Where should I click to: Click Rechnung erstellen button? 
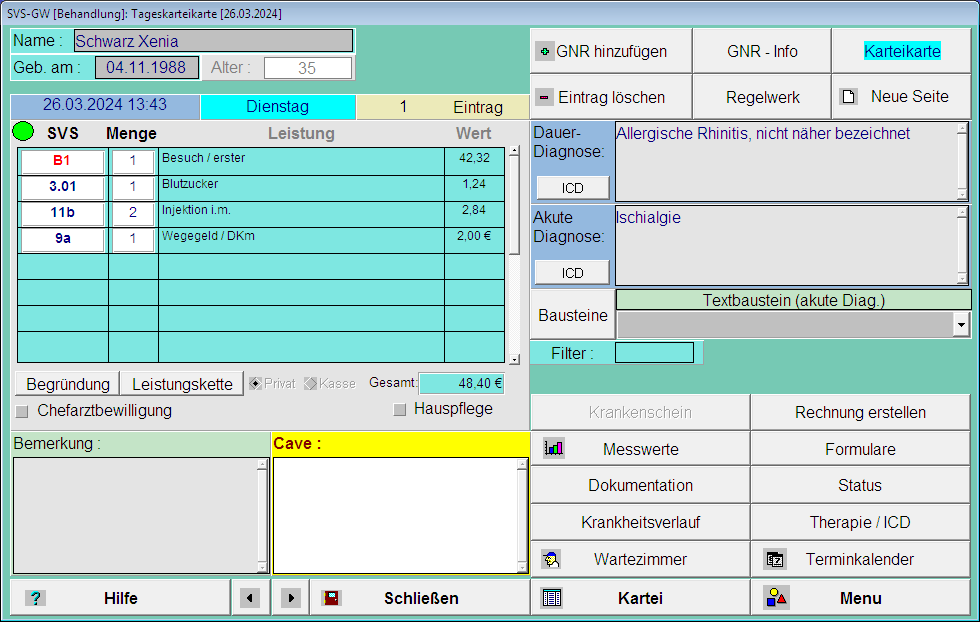point(860,412)
